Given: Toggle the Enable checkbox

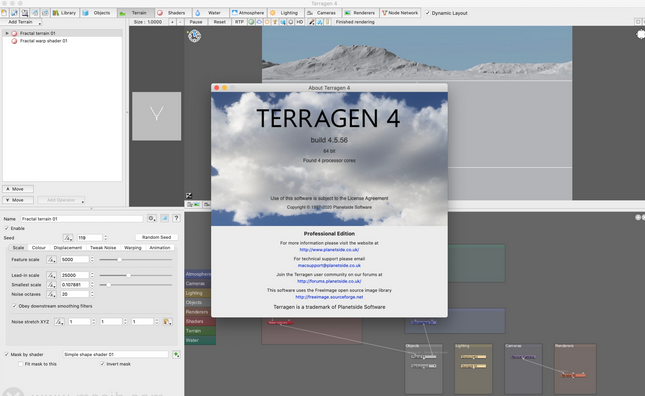Looking at the screenshot, I should [x=7, y=228].
